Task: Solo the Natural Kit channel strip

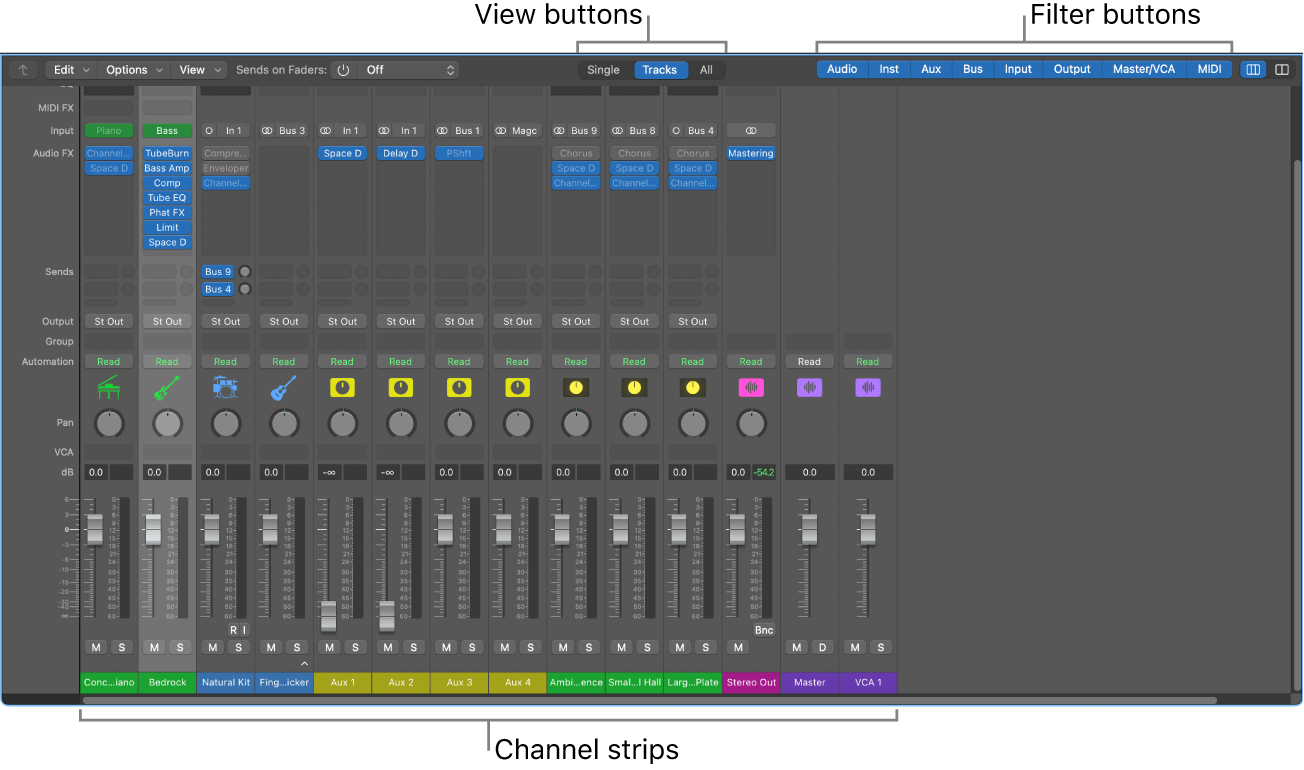Action: (238, 647)
